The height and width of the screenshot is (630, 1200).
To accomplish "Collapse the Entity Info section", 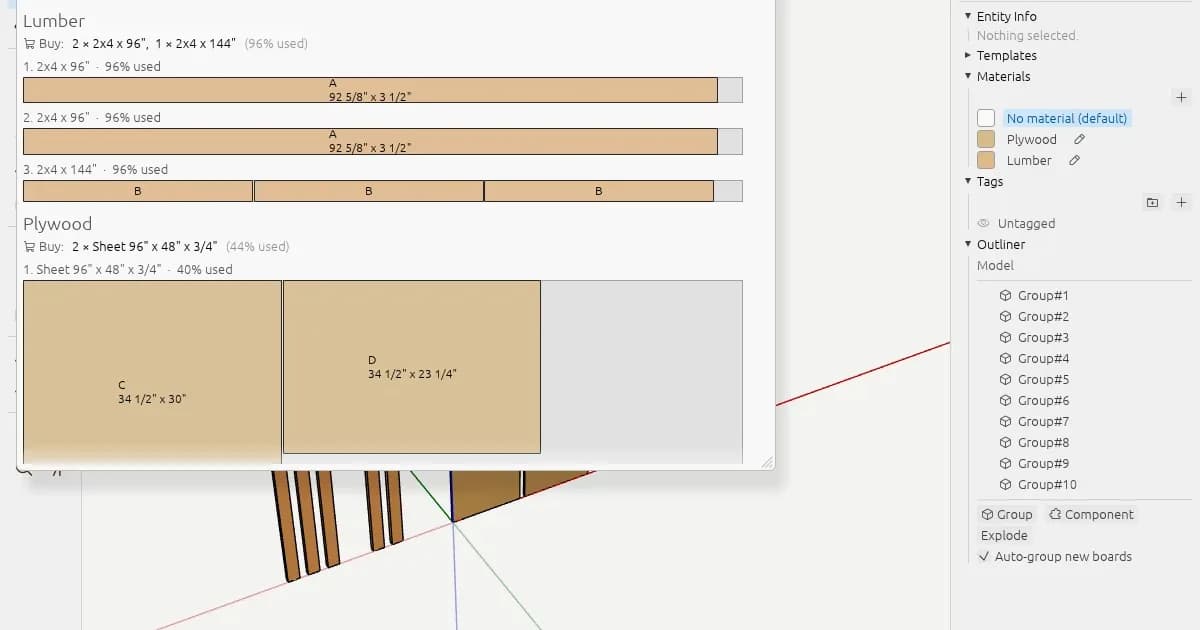I will (968, 16).
